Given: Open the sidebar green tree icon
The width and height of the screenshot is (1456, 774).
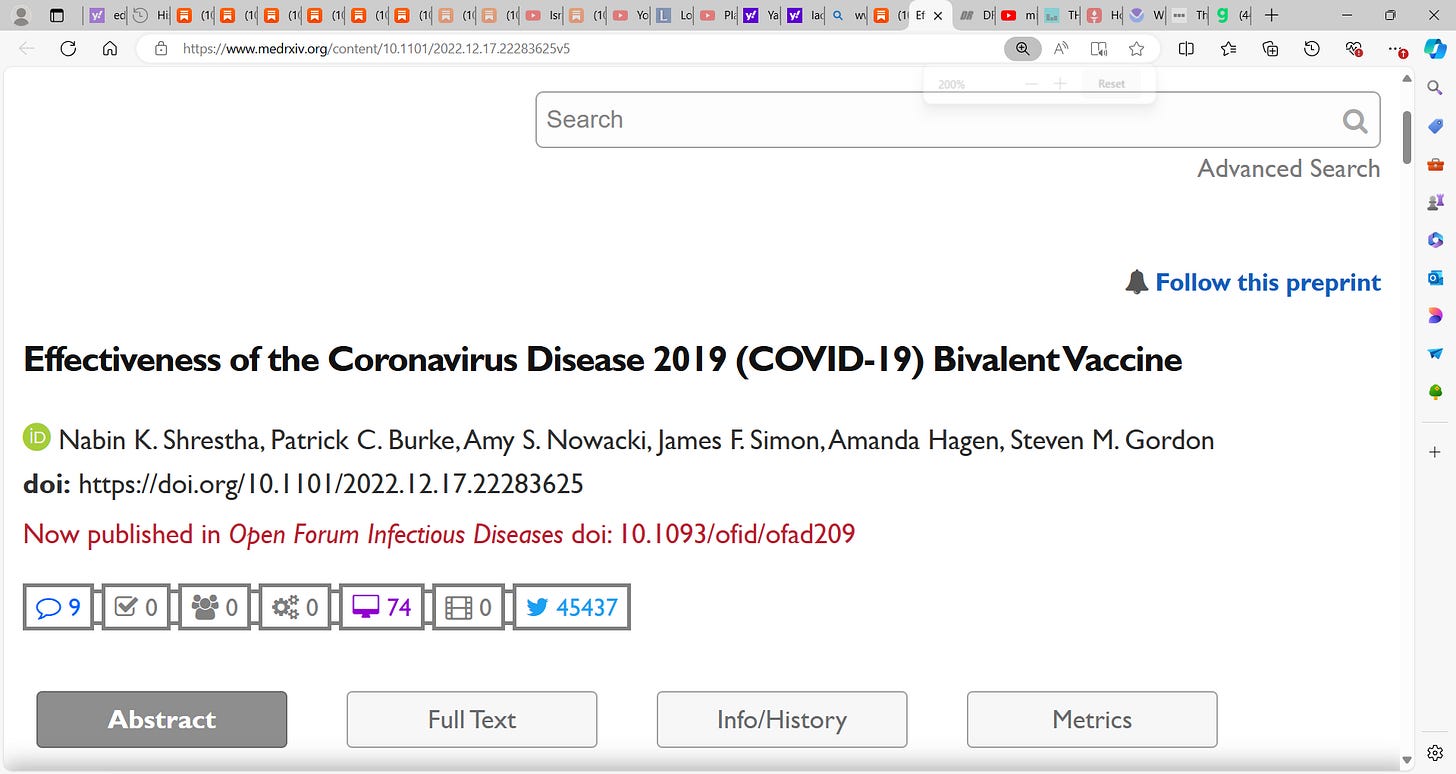Looking at the screenshot, I should [1435, 391].
